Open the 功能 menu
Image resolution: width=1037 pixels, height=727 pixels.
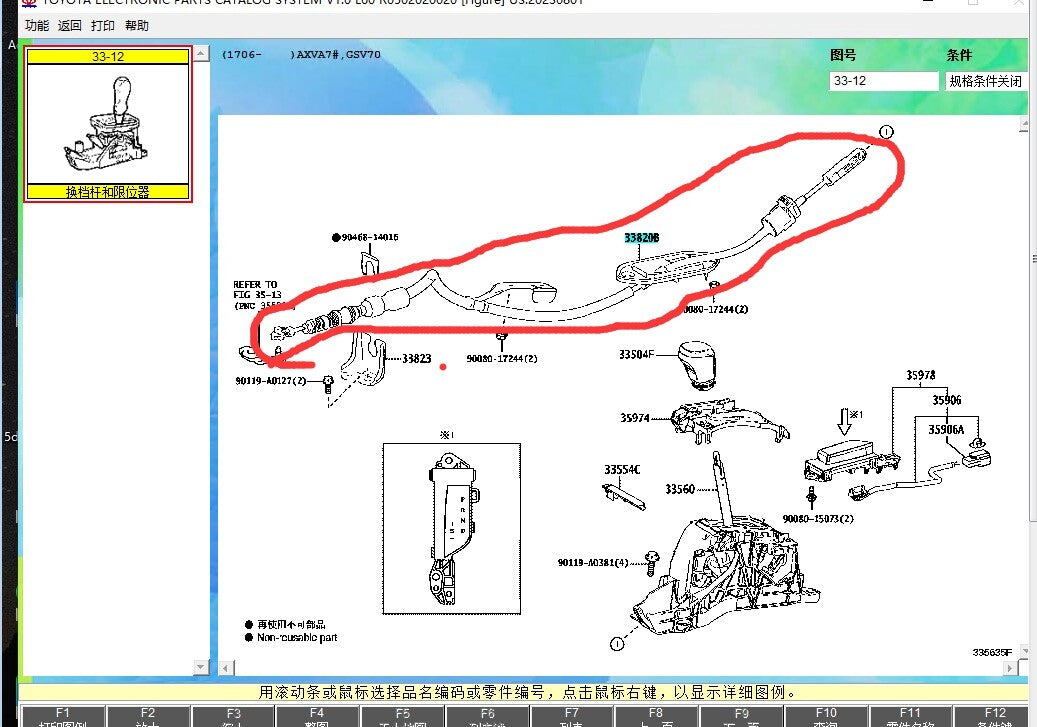[37, 26]
